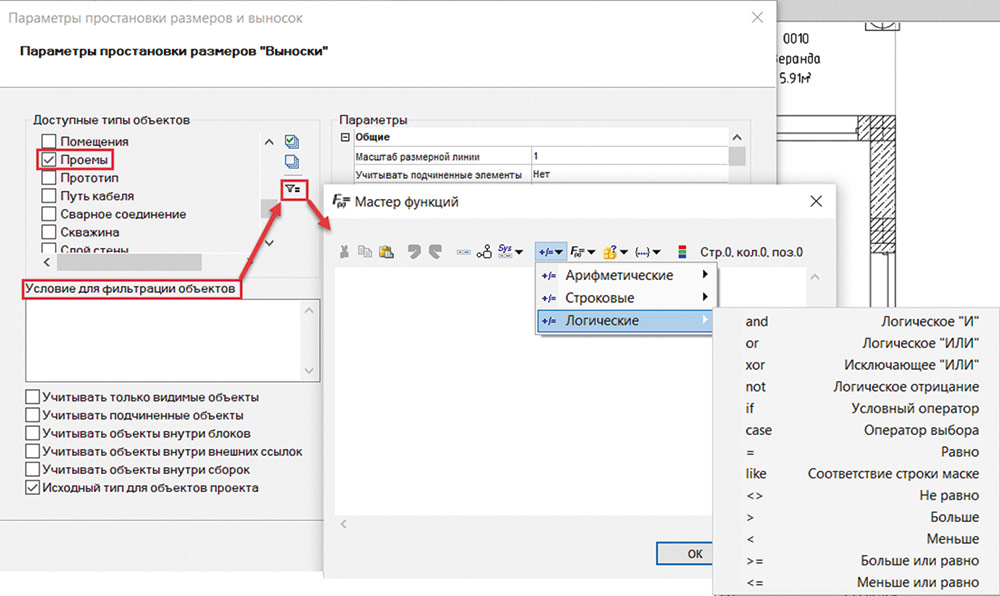Enable Учитывать только видимые объекты
1000x596 pixels.
click(x=34, y=398)
